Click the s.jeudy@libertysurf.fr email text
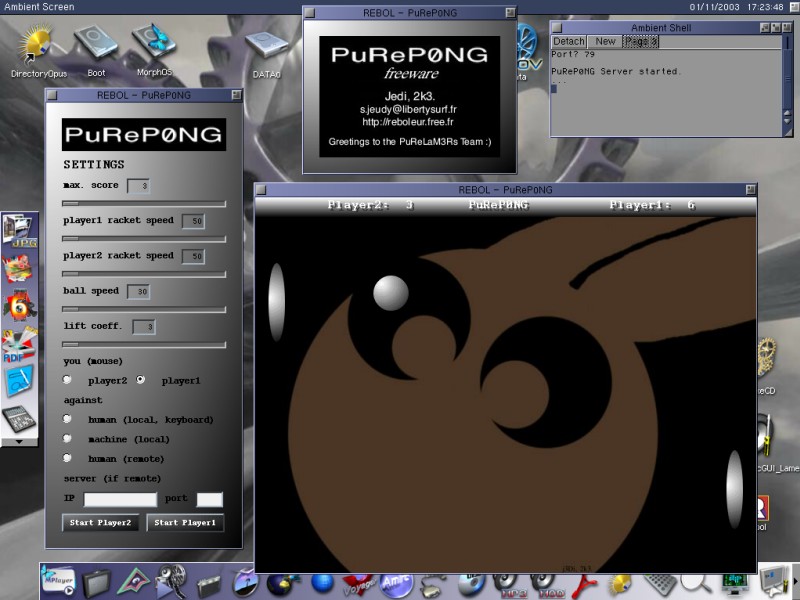This screenshot has width=800, height=600. [408, 109]
